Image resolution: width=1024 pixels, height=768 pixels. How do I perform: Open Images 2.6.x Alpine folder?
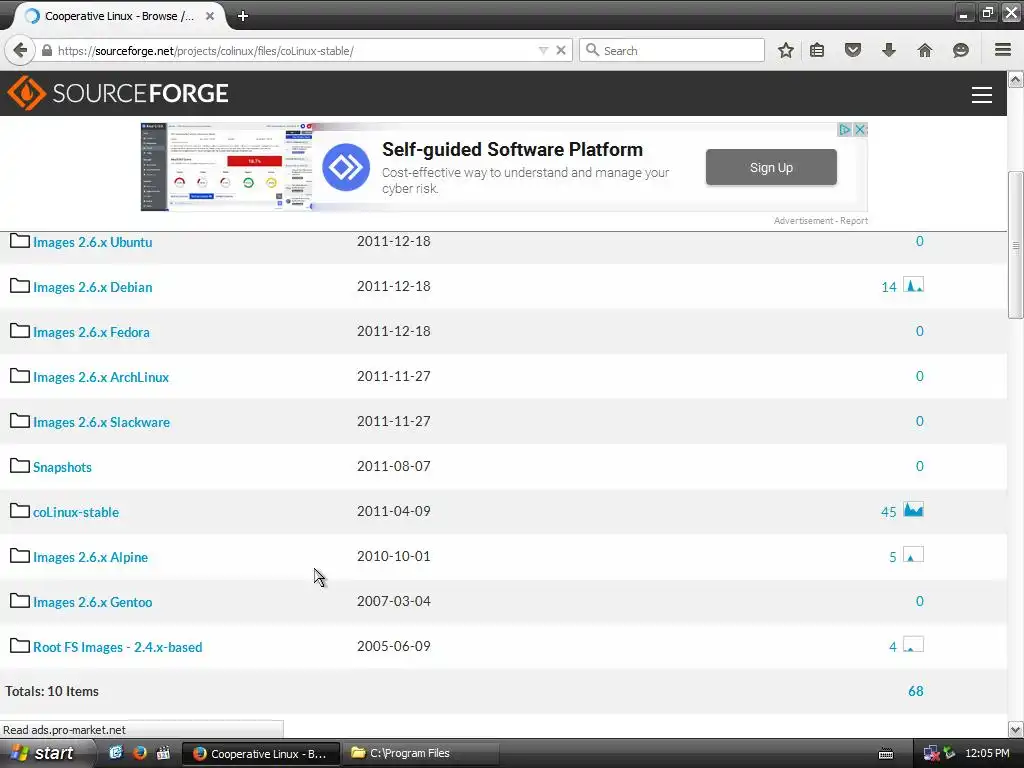point(91,558)
